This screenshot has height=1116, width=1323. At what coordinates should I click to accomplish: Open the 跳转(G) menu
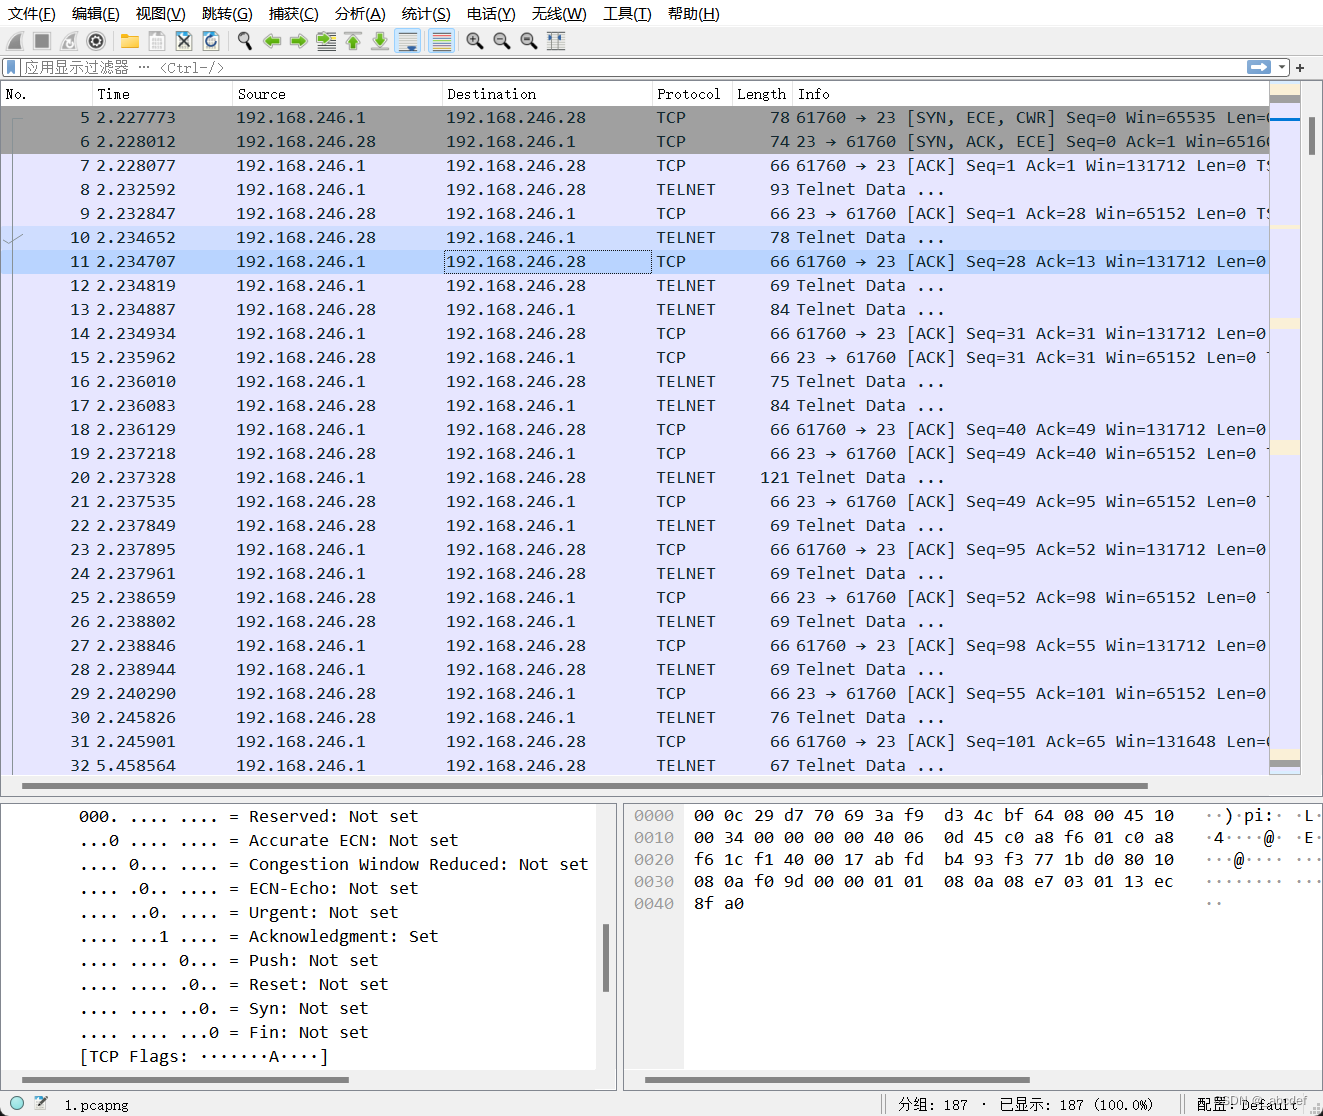tap(227, 13)
